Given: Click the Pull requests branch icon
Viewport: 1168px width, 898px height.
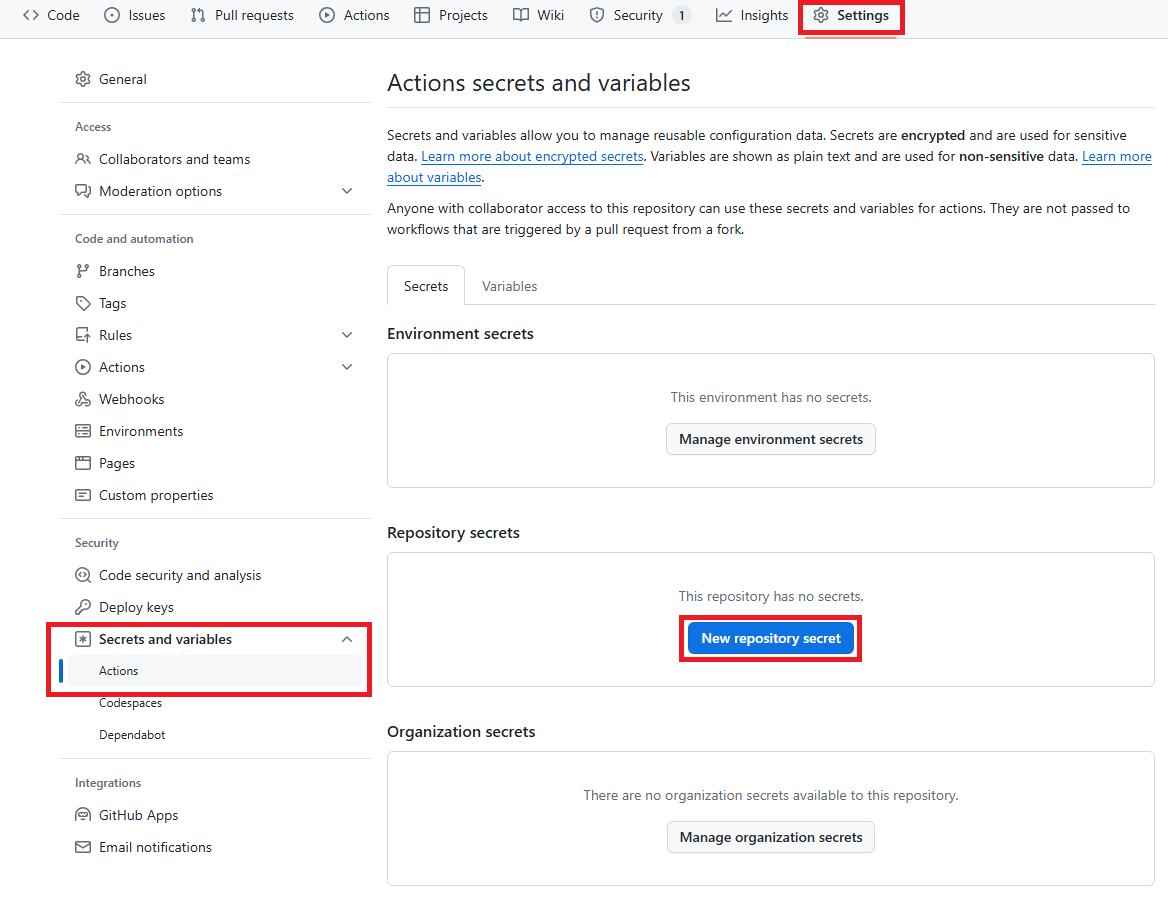Looking at the screenshot, I should pos(197,15).
